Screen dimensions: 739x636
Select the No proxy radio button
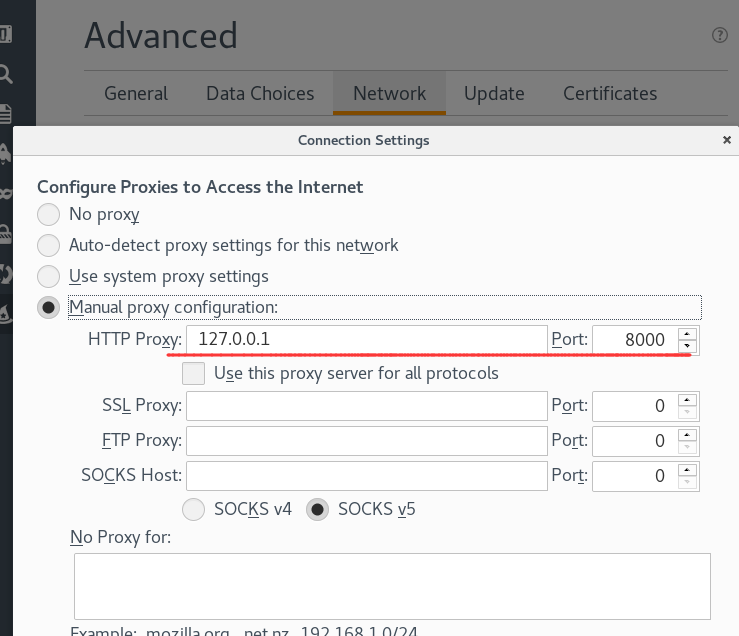[48, 214]
